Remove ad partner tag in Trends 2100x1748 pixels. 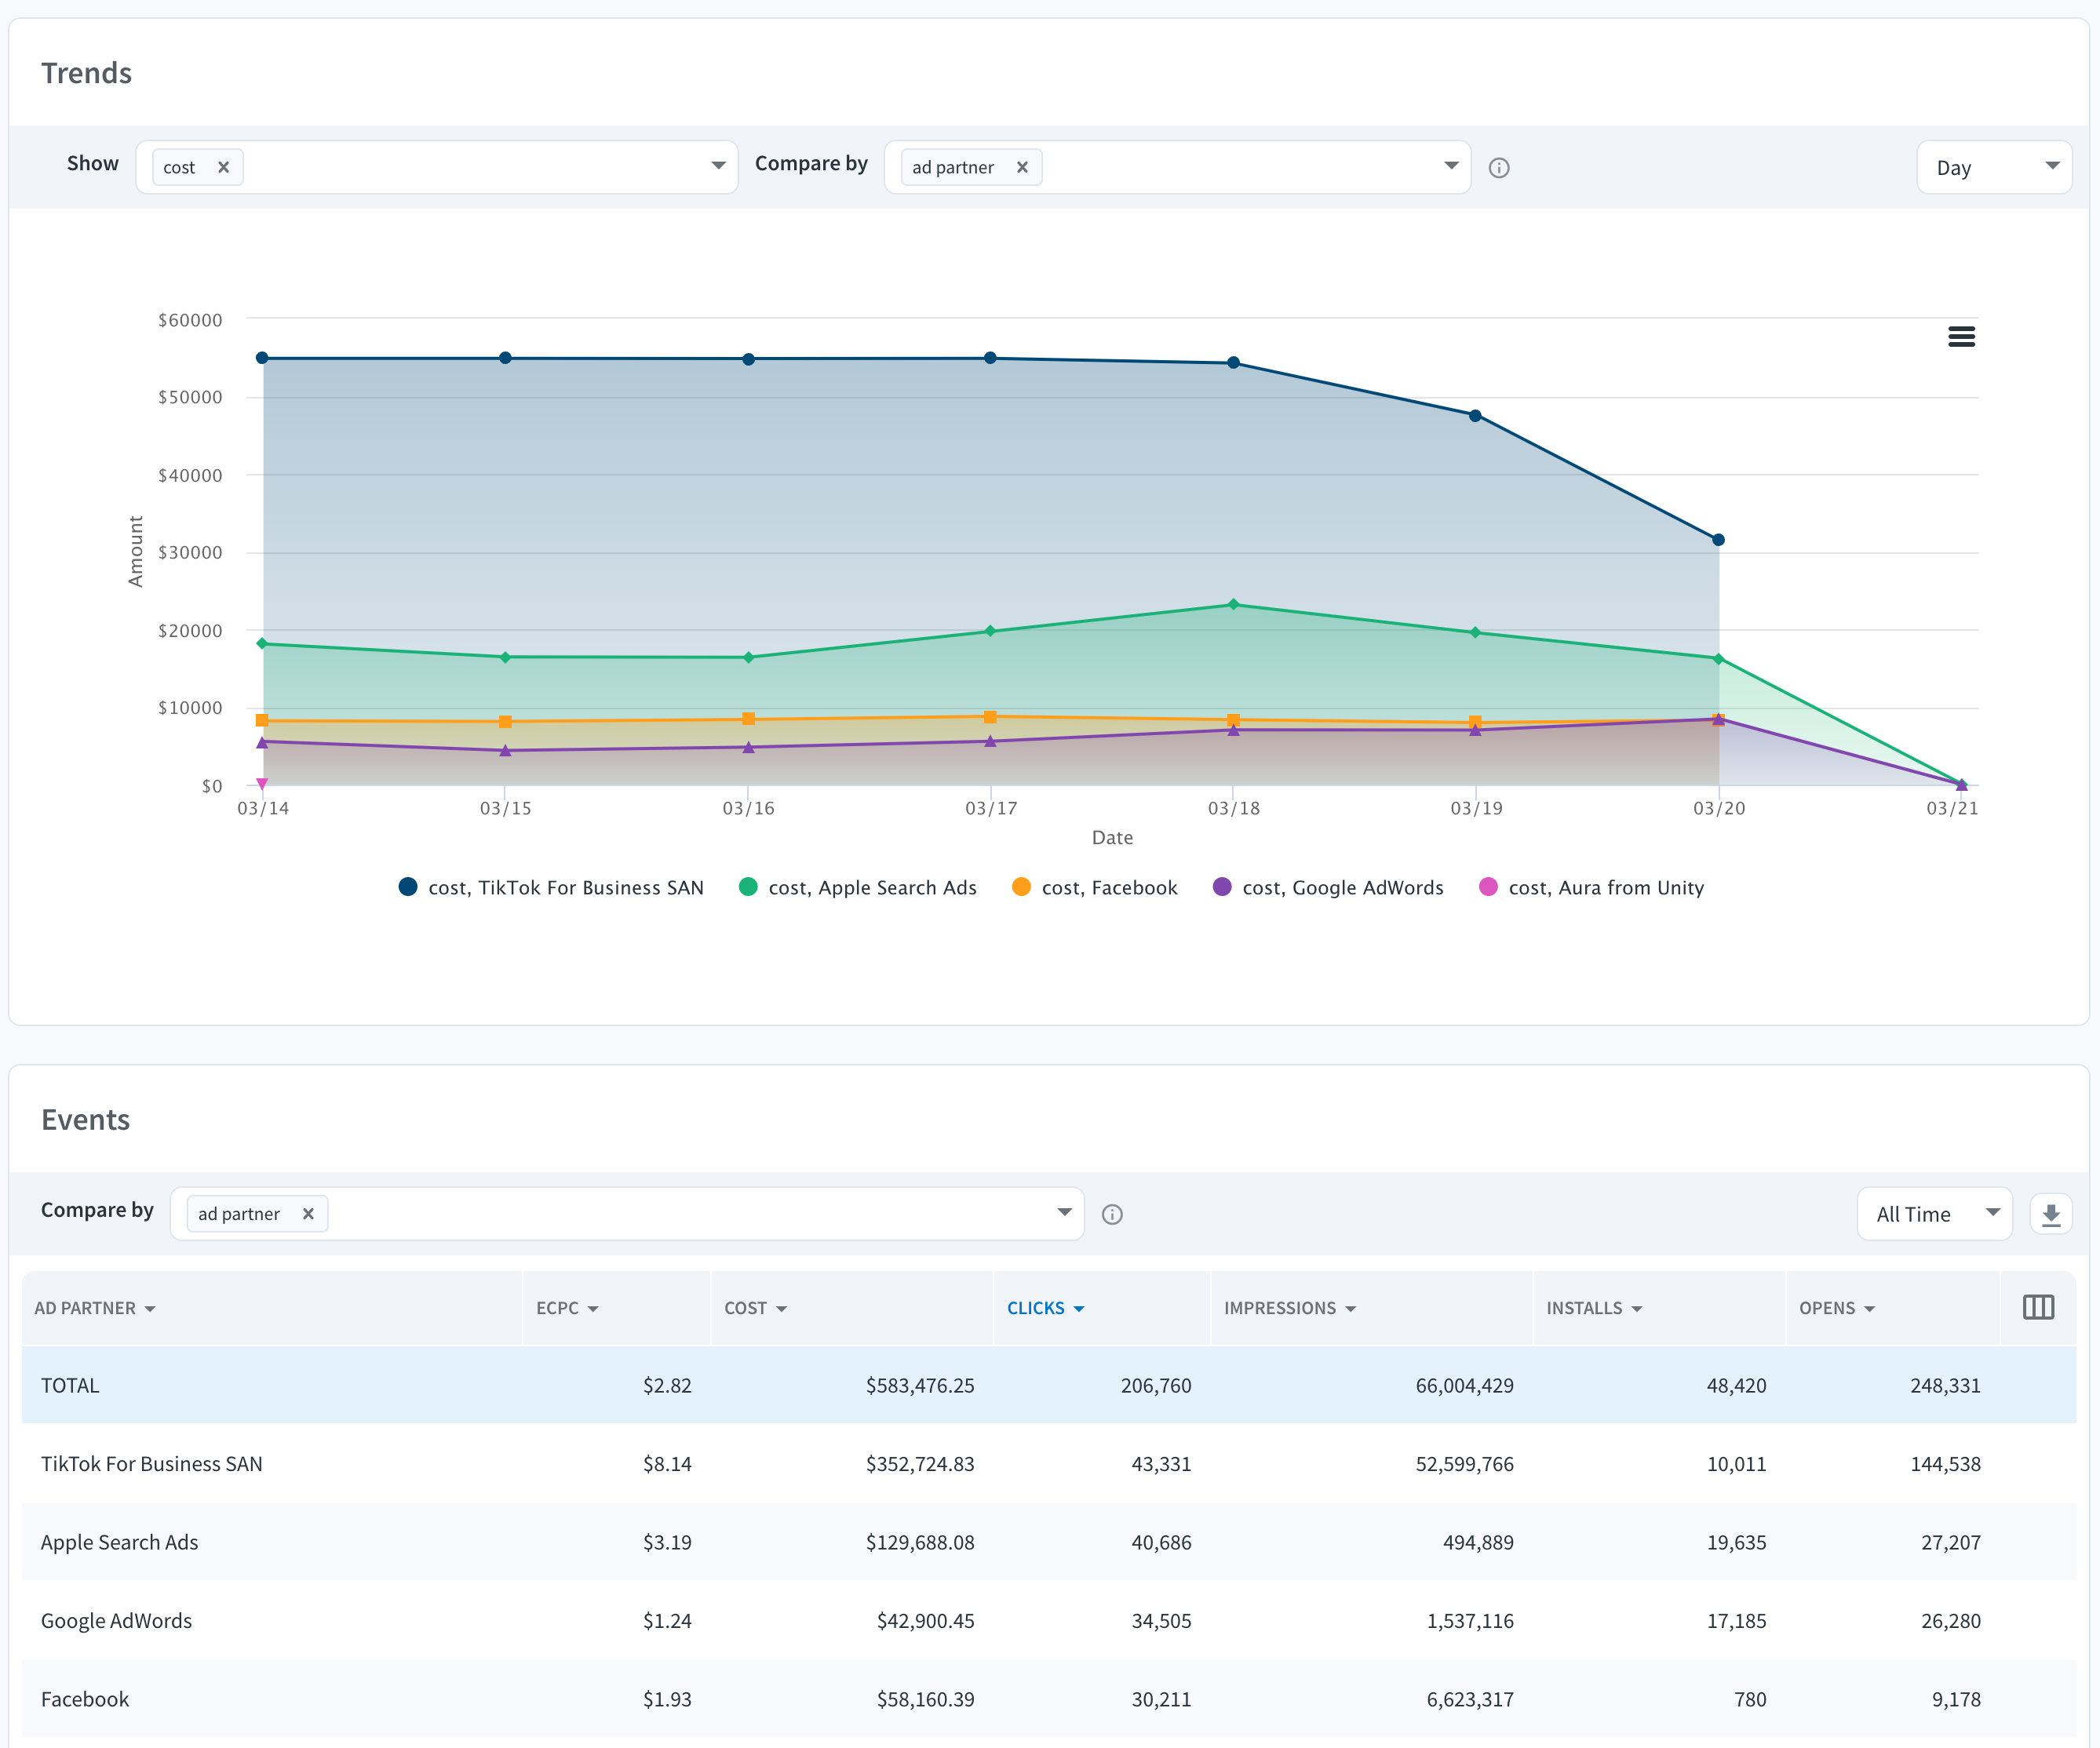click(x=1022, y=167)
